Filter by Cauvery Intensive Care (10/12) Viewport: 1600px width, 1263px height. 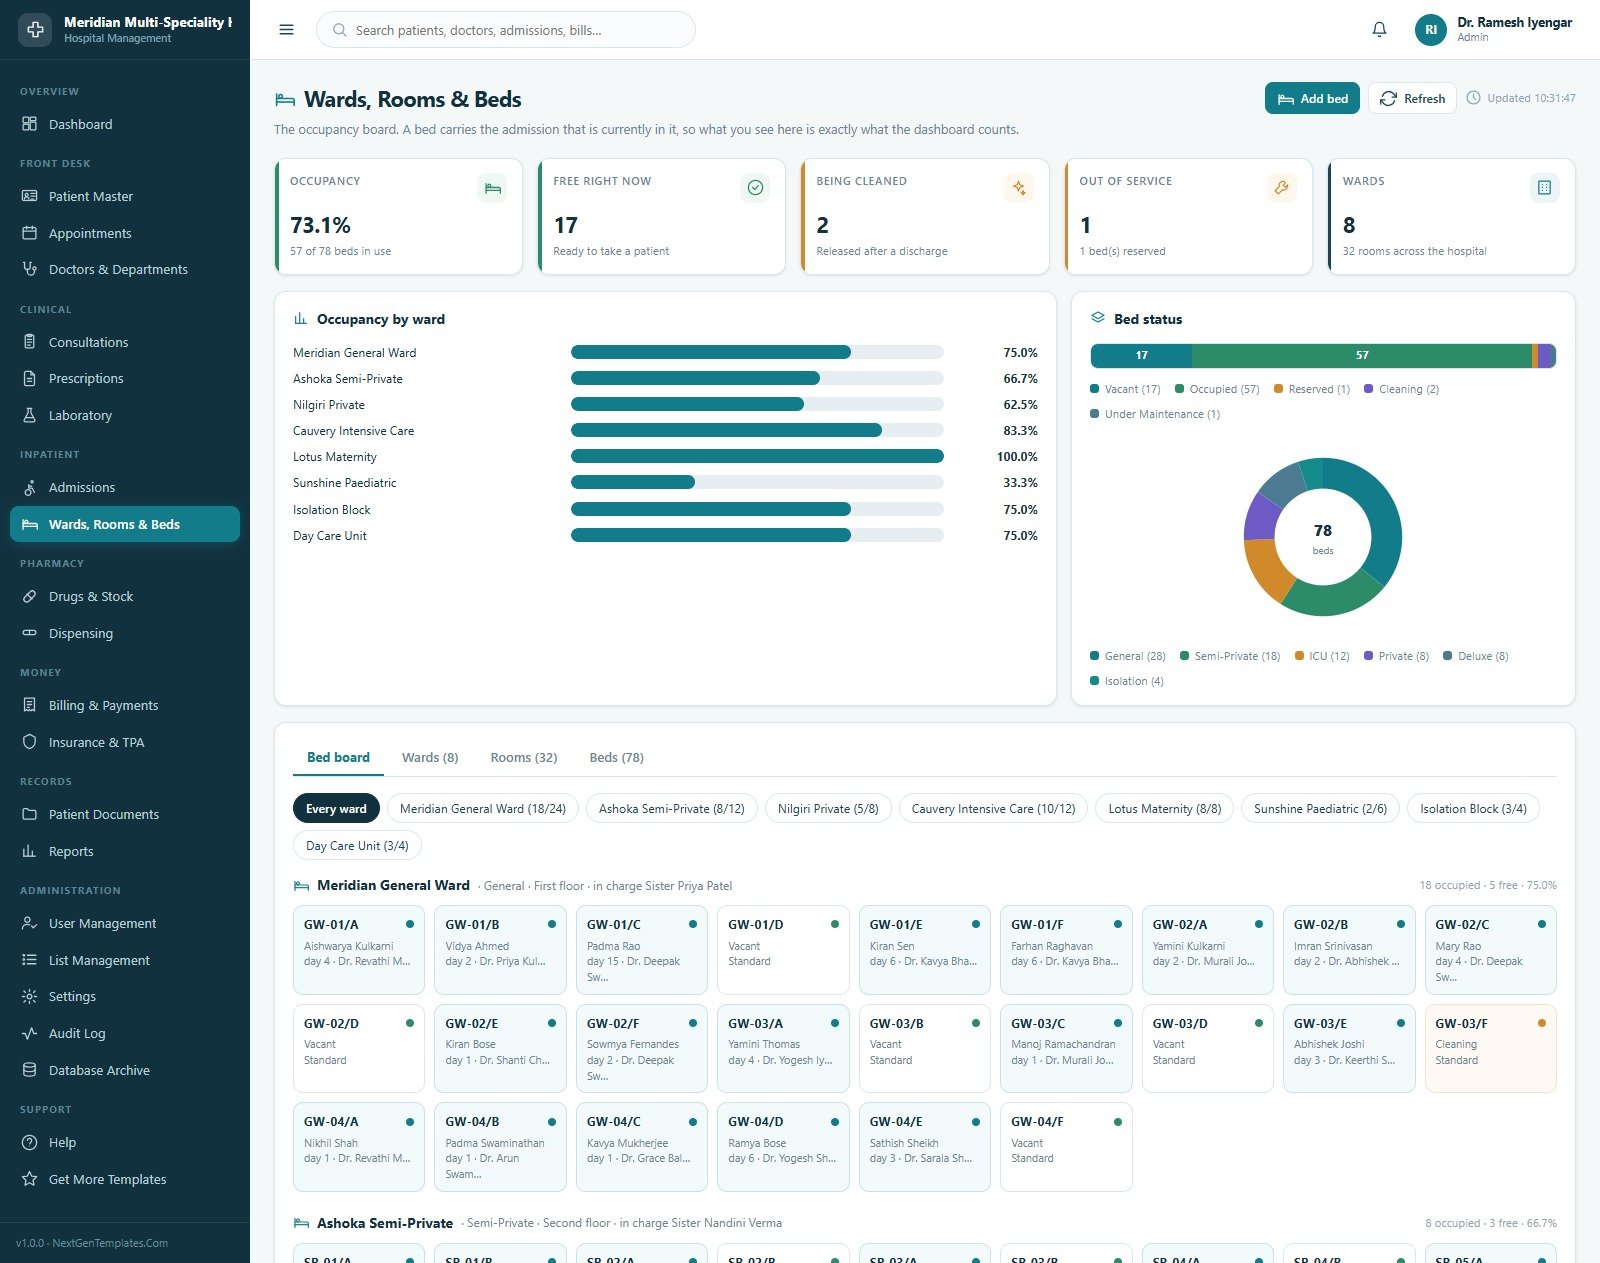click(x=993, y=809)
